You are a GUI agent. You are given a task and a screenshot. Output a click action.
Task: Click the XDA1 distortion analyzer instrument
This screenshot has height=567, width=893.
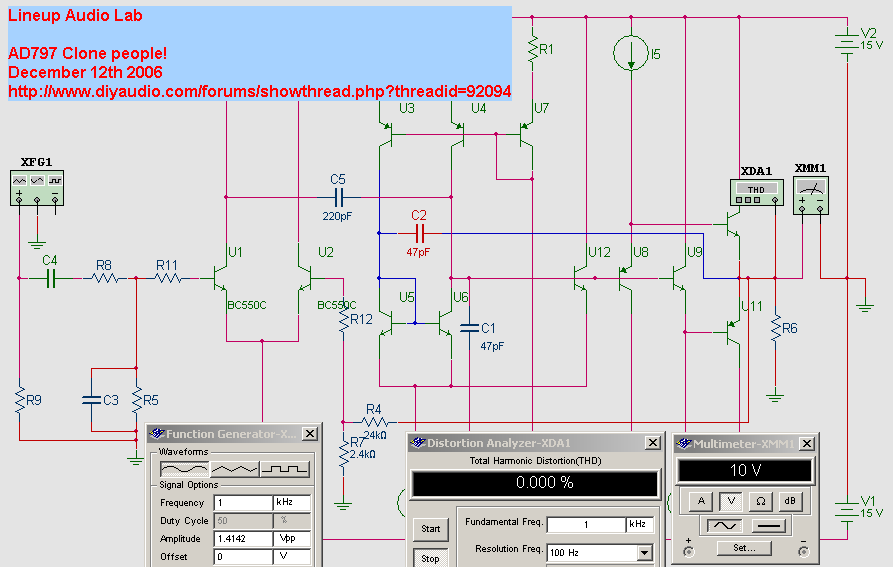(756, 192)
